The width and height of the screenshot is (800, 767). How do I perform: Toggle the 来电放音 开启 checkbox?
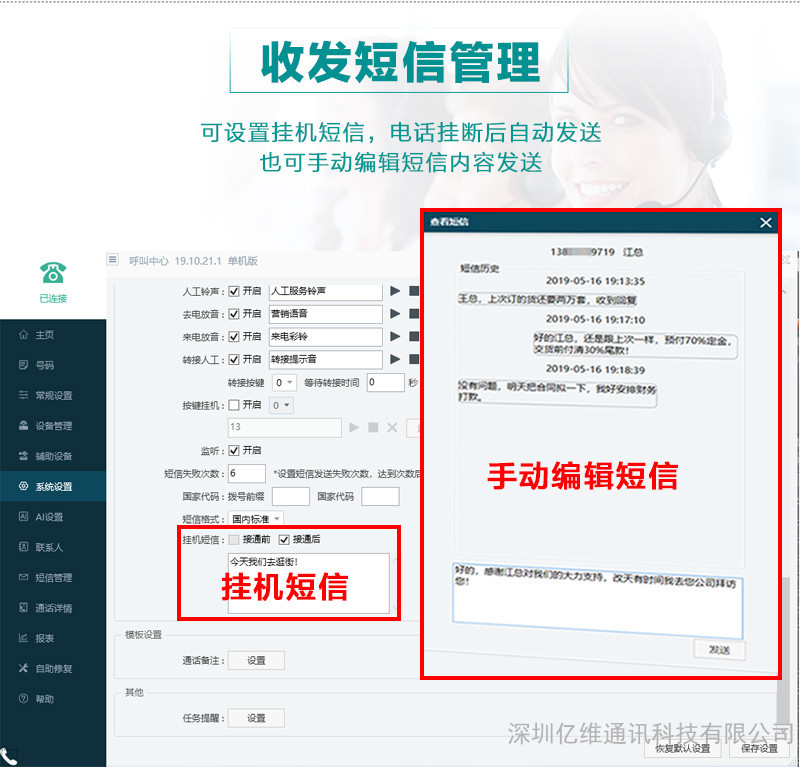[234, 337]
